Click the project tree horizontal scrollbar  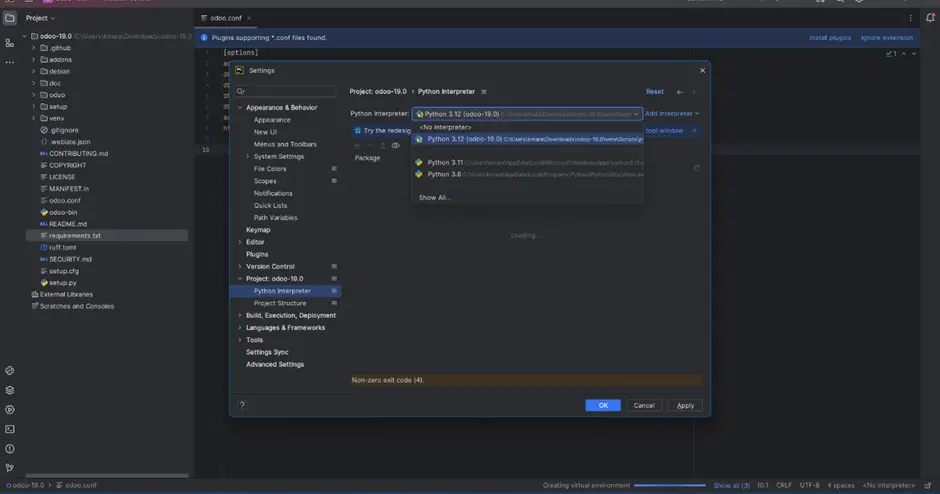click(x=107, y=476)
